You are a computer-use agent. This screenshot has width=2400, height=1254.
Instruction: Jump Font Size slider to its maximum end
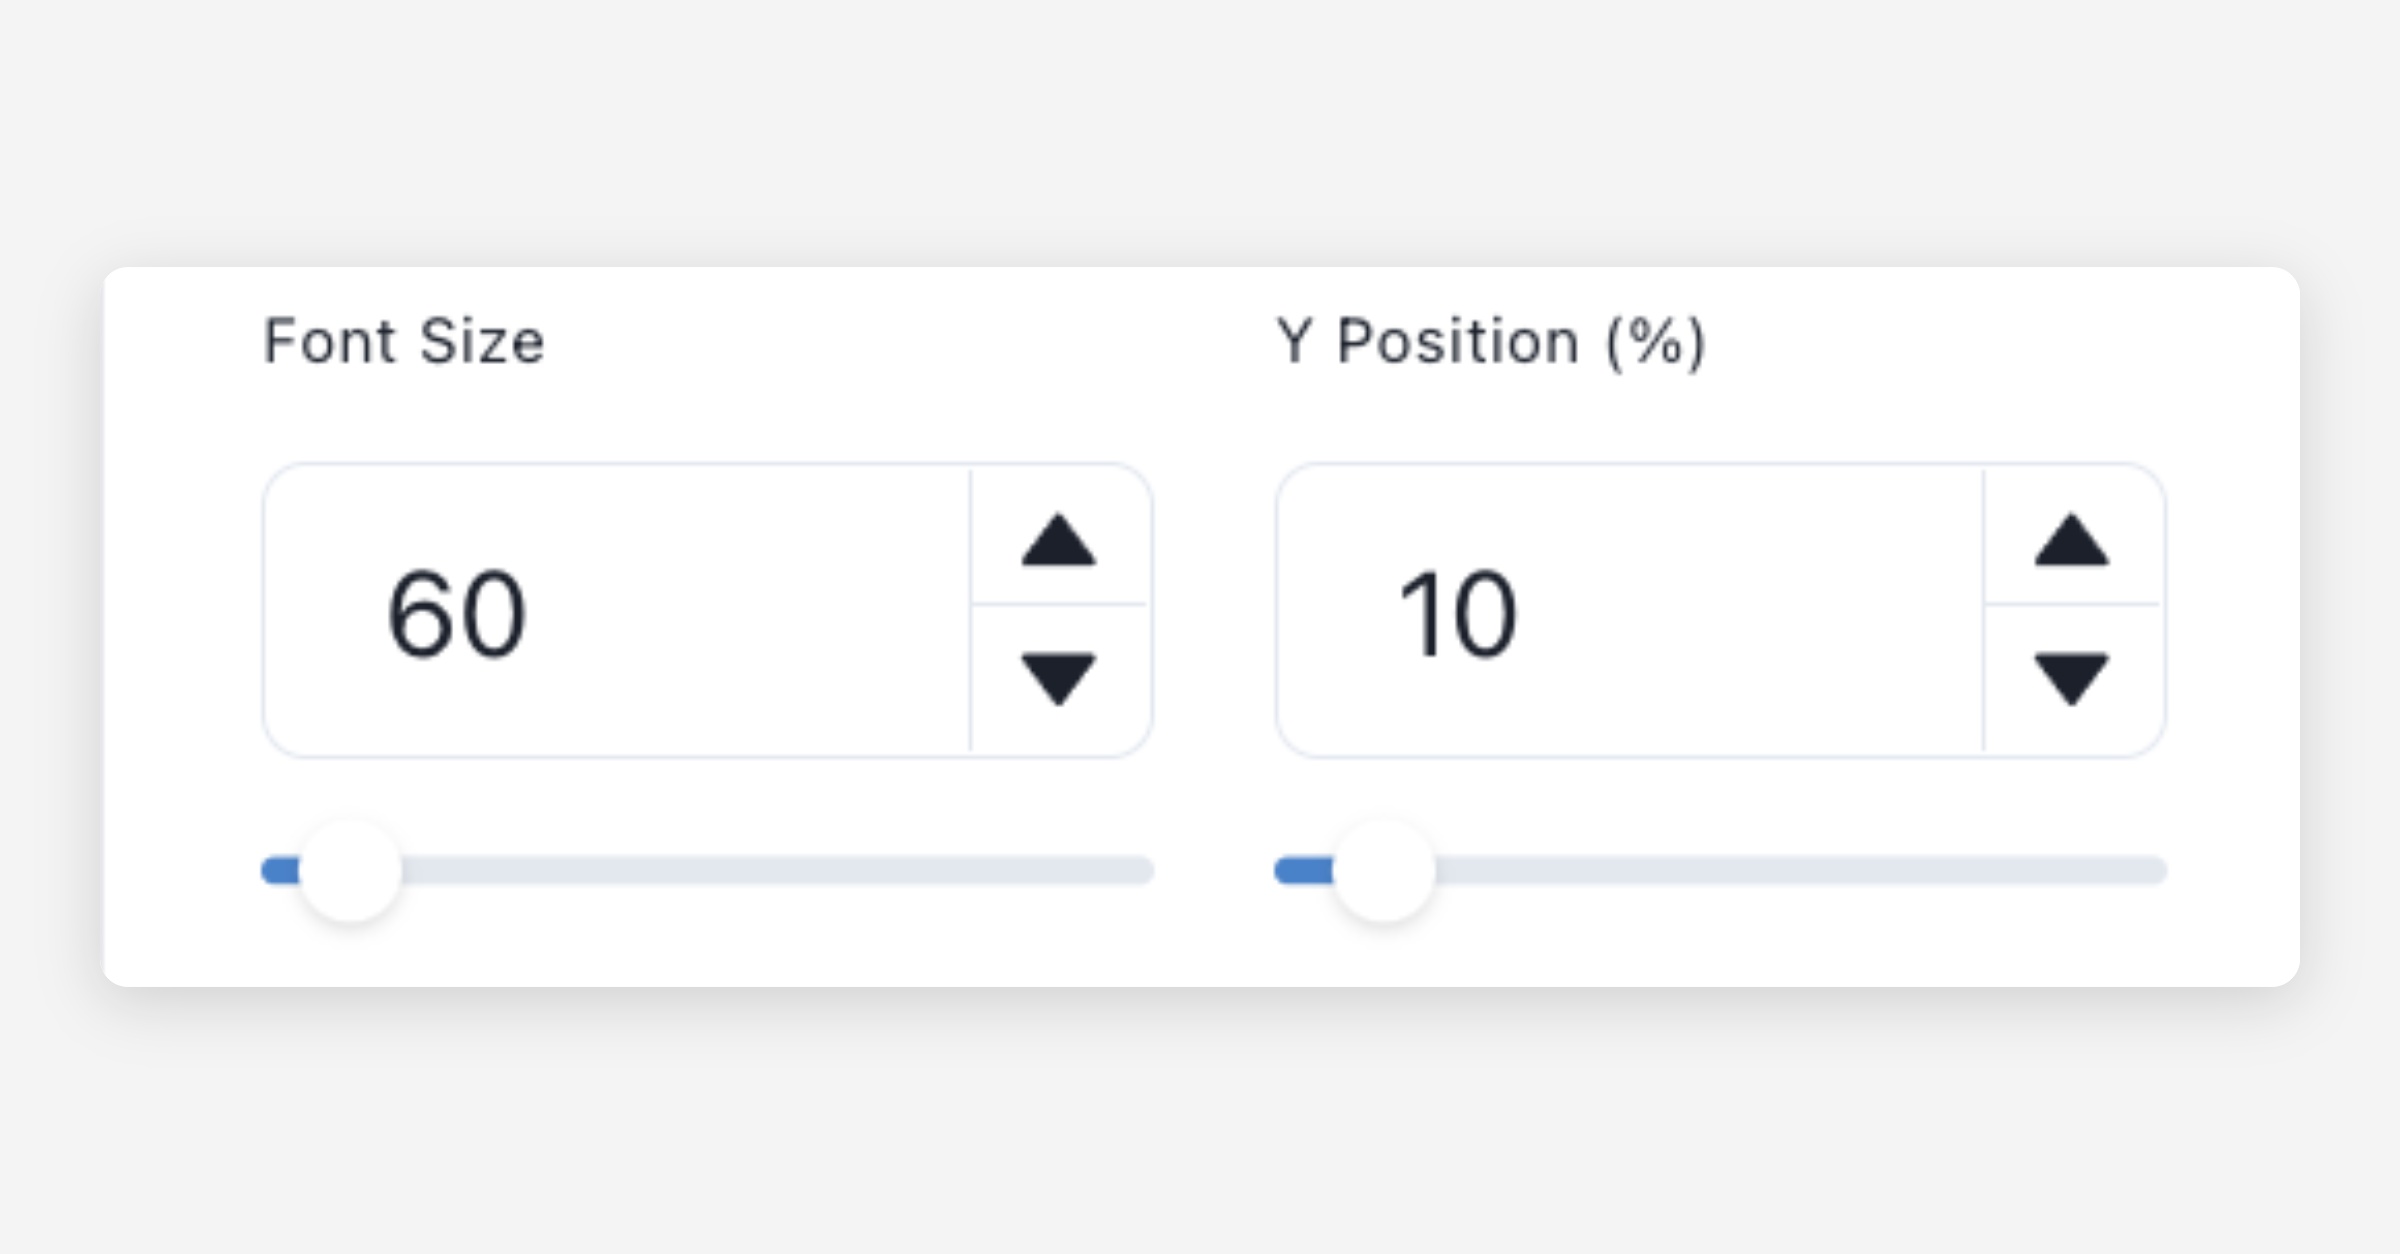click(x=1146, y=871)
